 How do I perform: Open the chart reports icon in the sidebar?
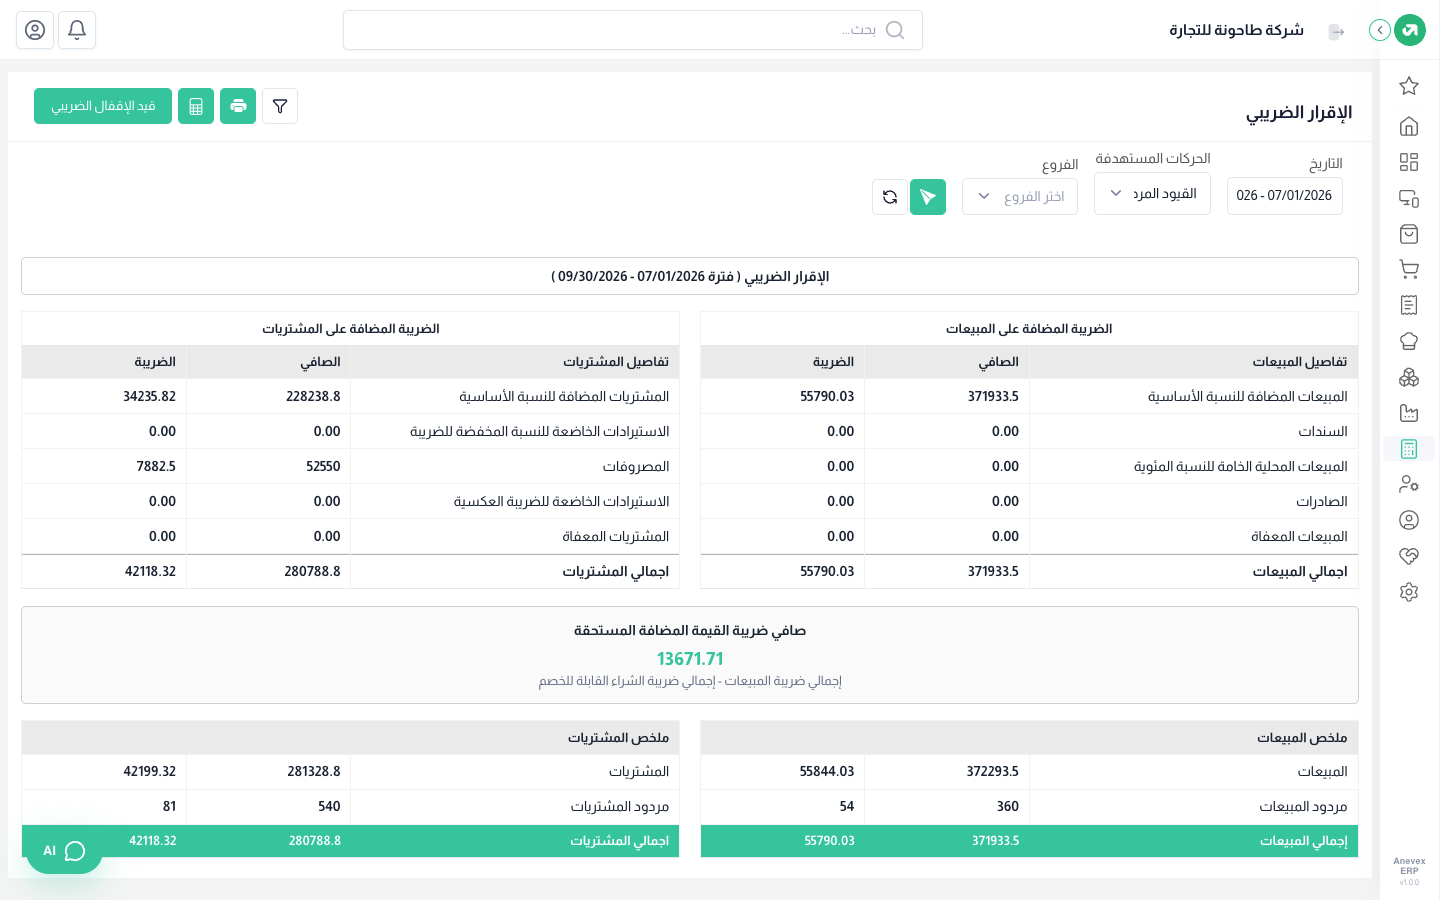coord(1409,413)
